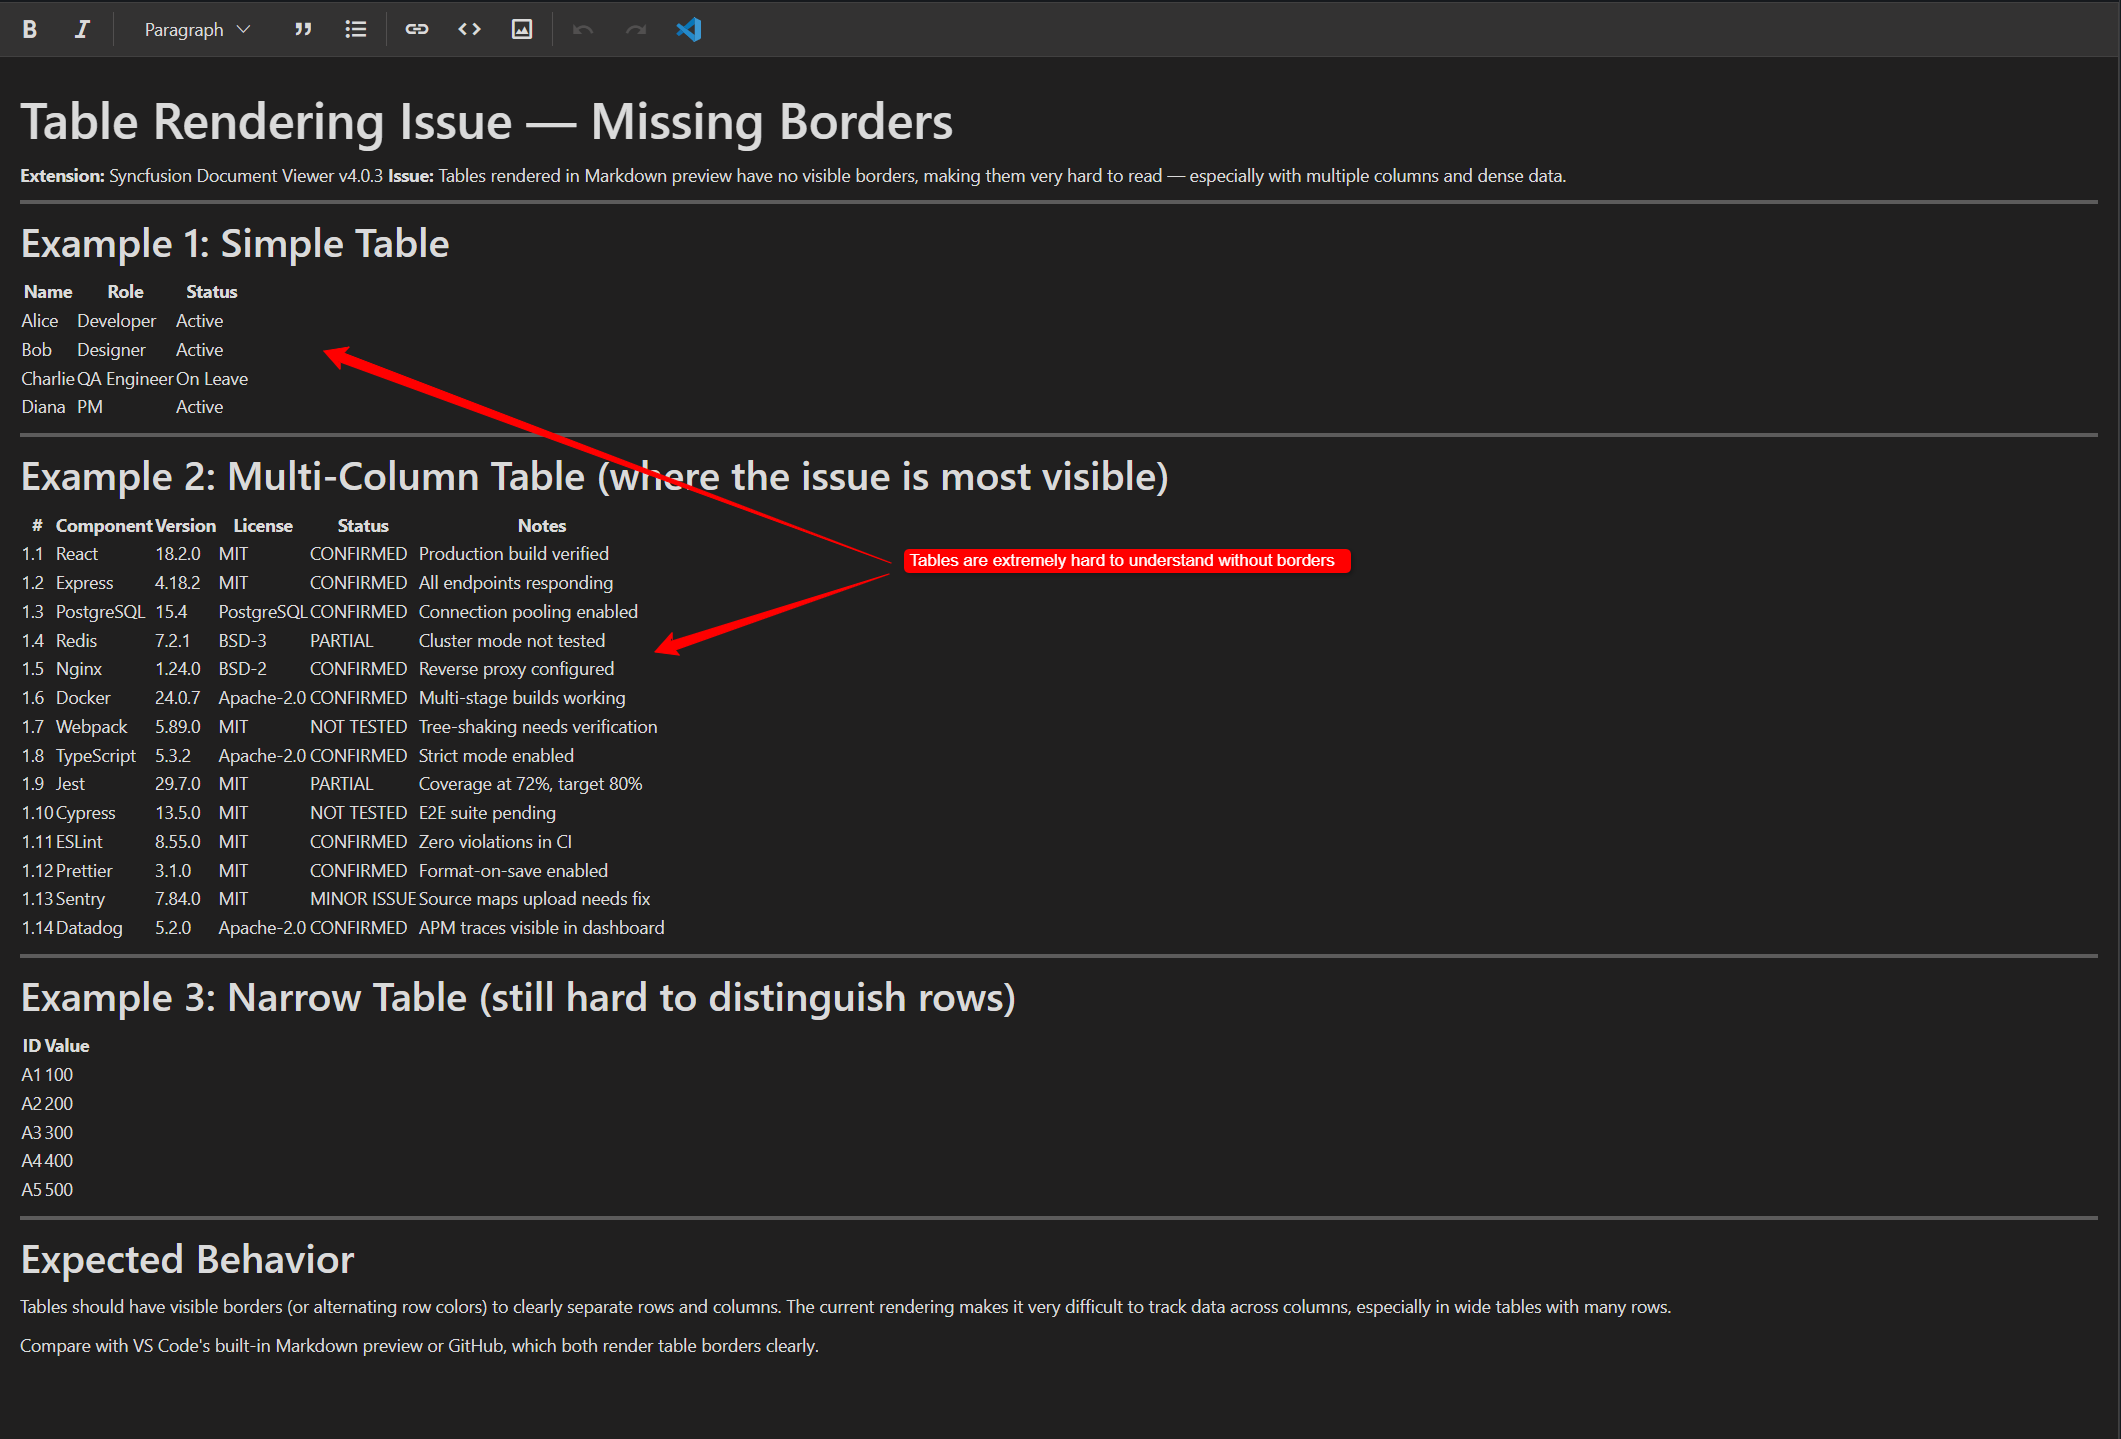Image resolution: width=2121 pixels, height=1439 pixels.
Task: Click the 'React' component cell
Action: tap(77, 554)
